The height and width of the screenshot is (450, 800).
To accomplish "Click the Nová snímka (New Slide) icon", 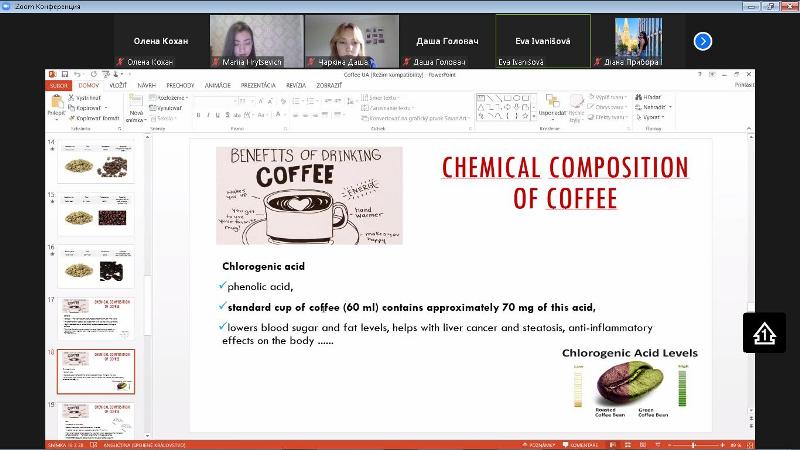I will pyautogui.click(x=136, y=101).
